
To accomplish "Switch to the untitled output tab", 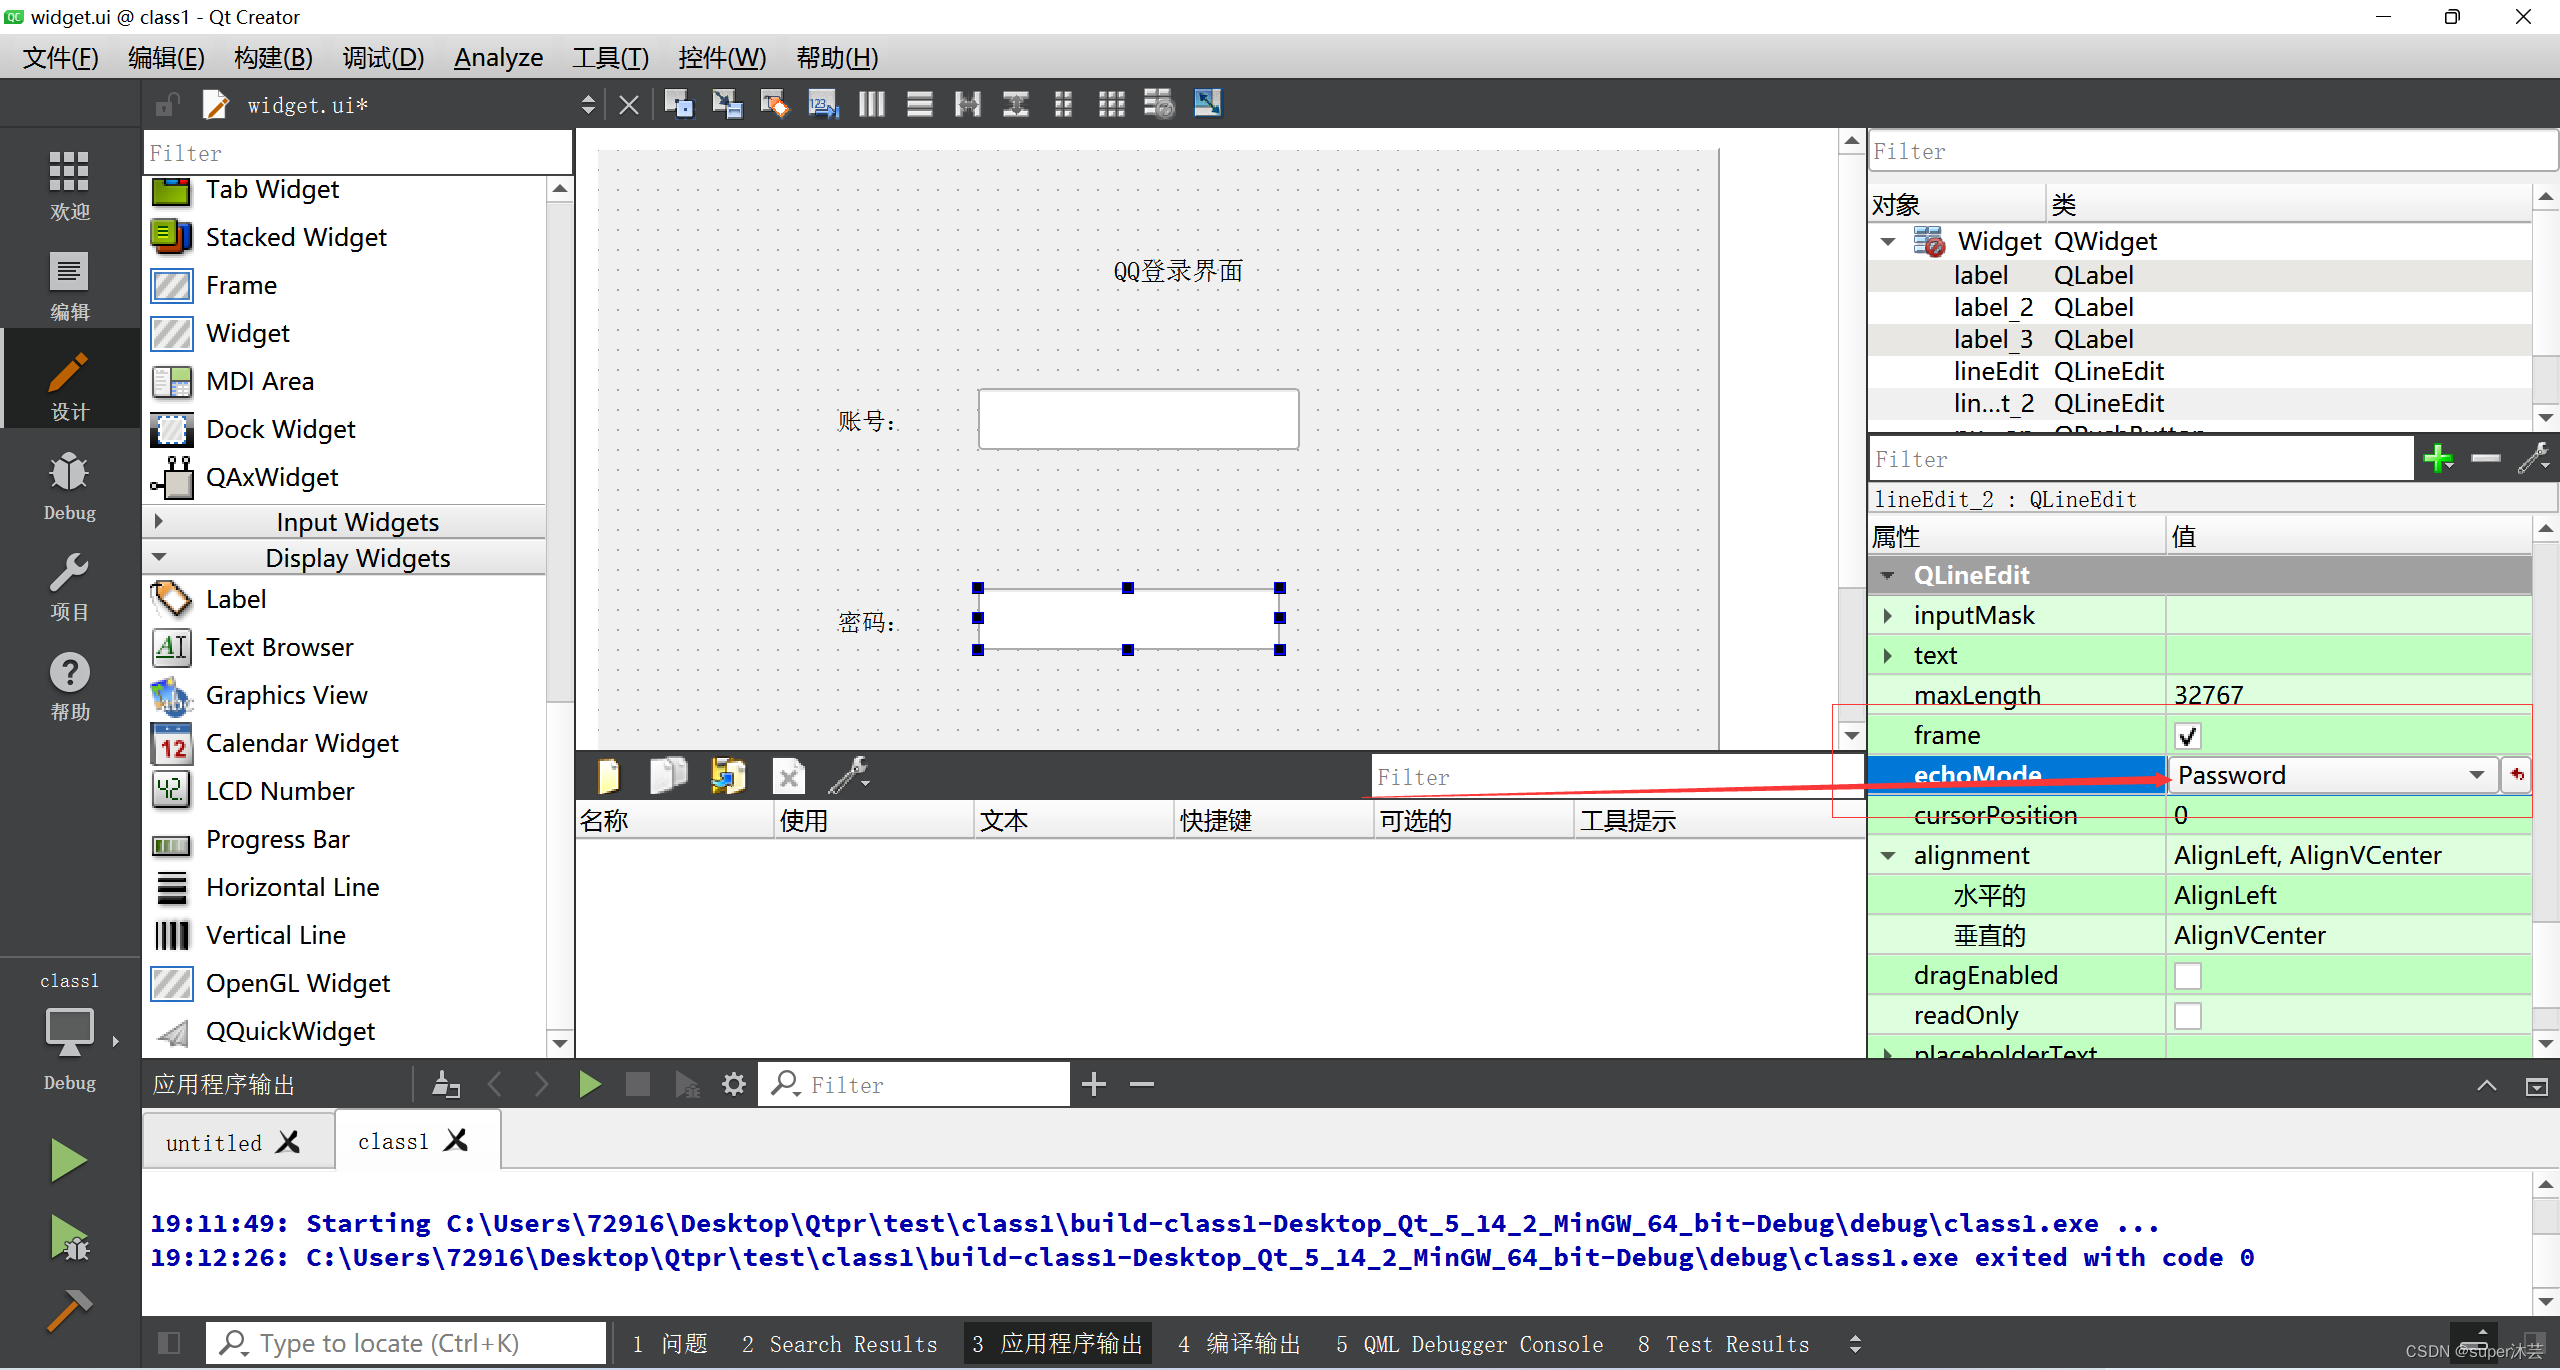I will coord(214,1142).
